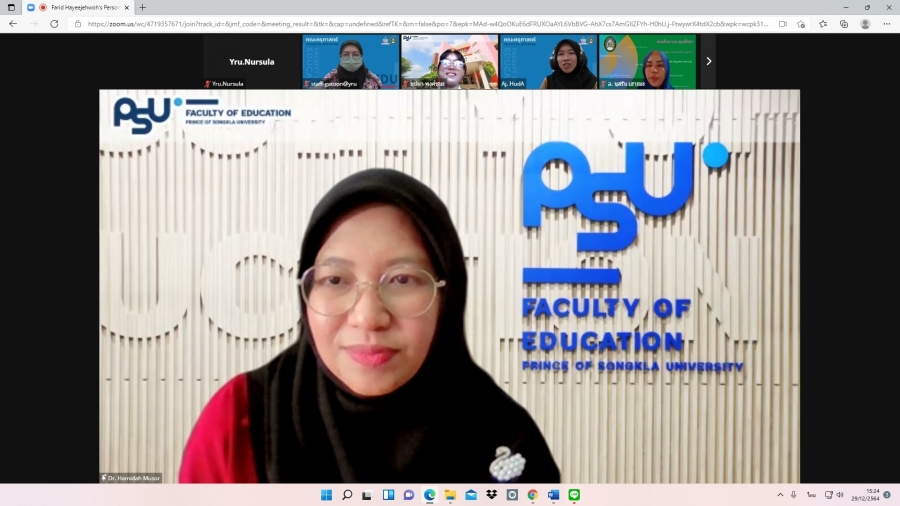Open a new browser tab
900x506 pixels.
pyautogui.click(x=142, y=7)
